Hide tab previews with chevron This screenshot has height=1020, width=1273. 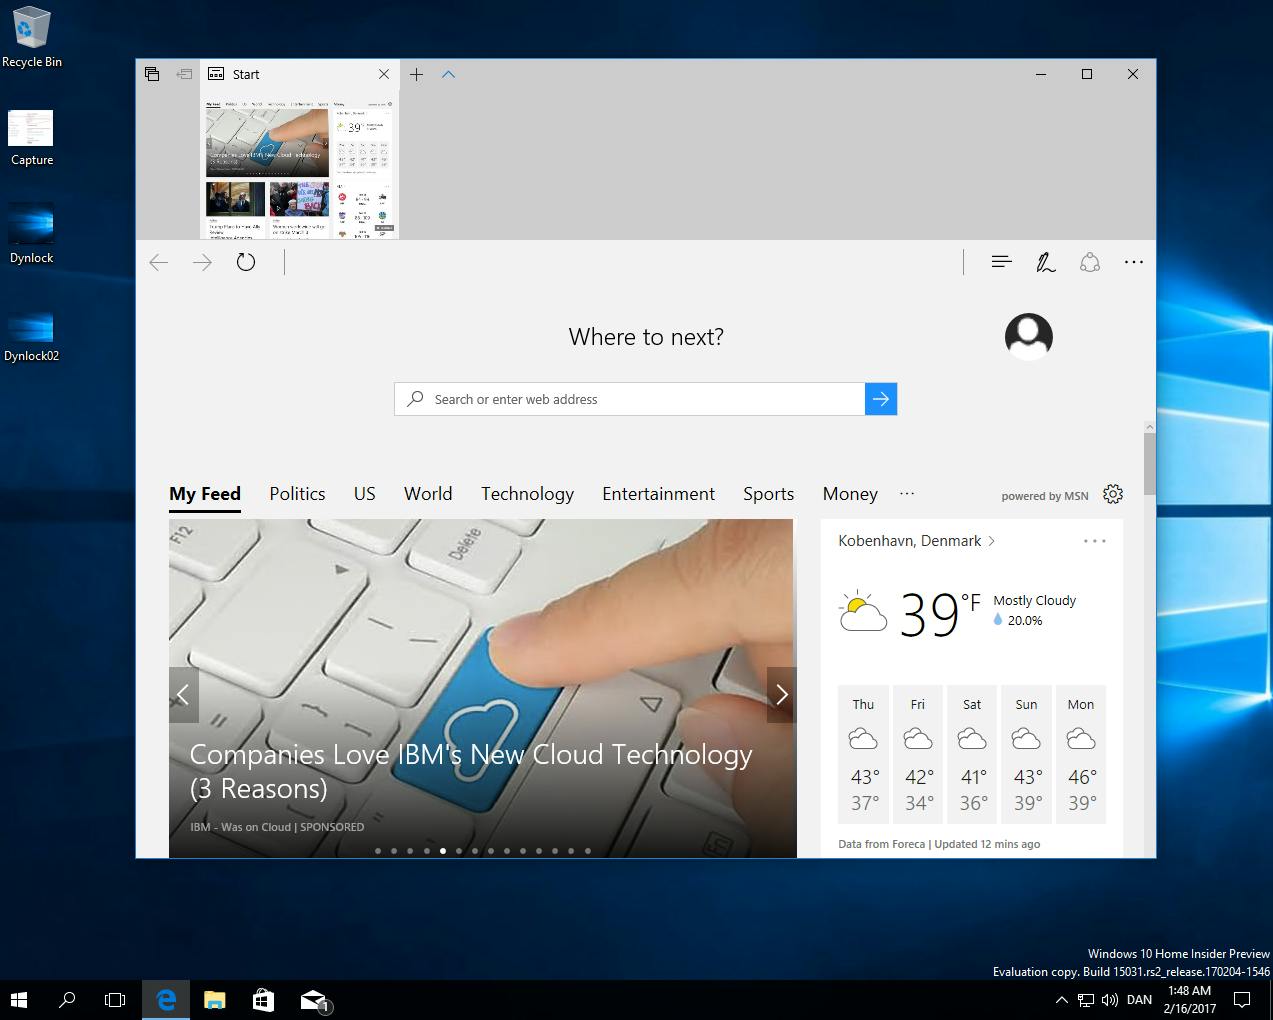tap(449, 74)
